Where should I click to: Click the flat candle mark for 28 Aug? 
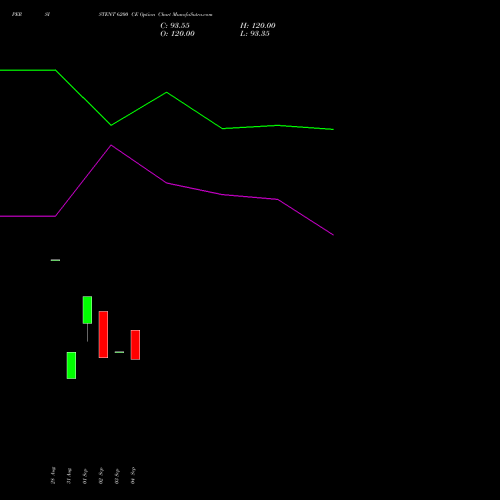pyautogui.click(x=55, y=260)
